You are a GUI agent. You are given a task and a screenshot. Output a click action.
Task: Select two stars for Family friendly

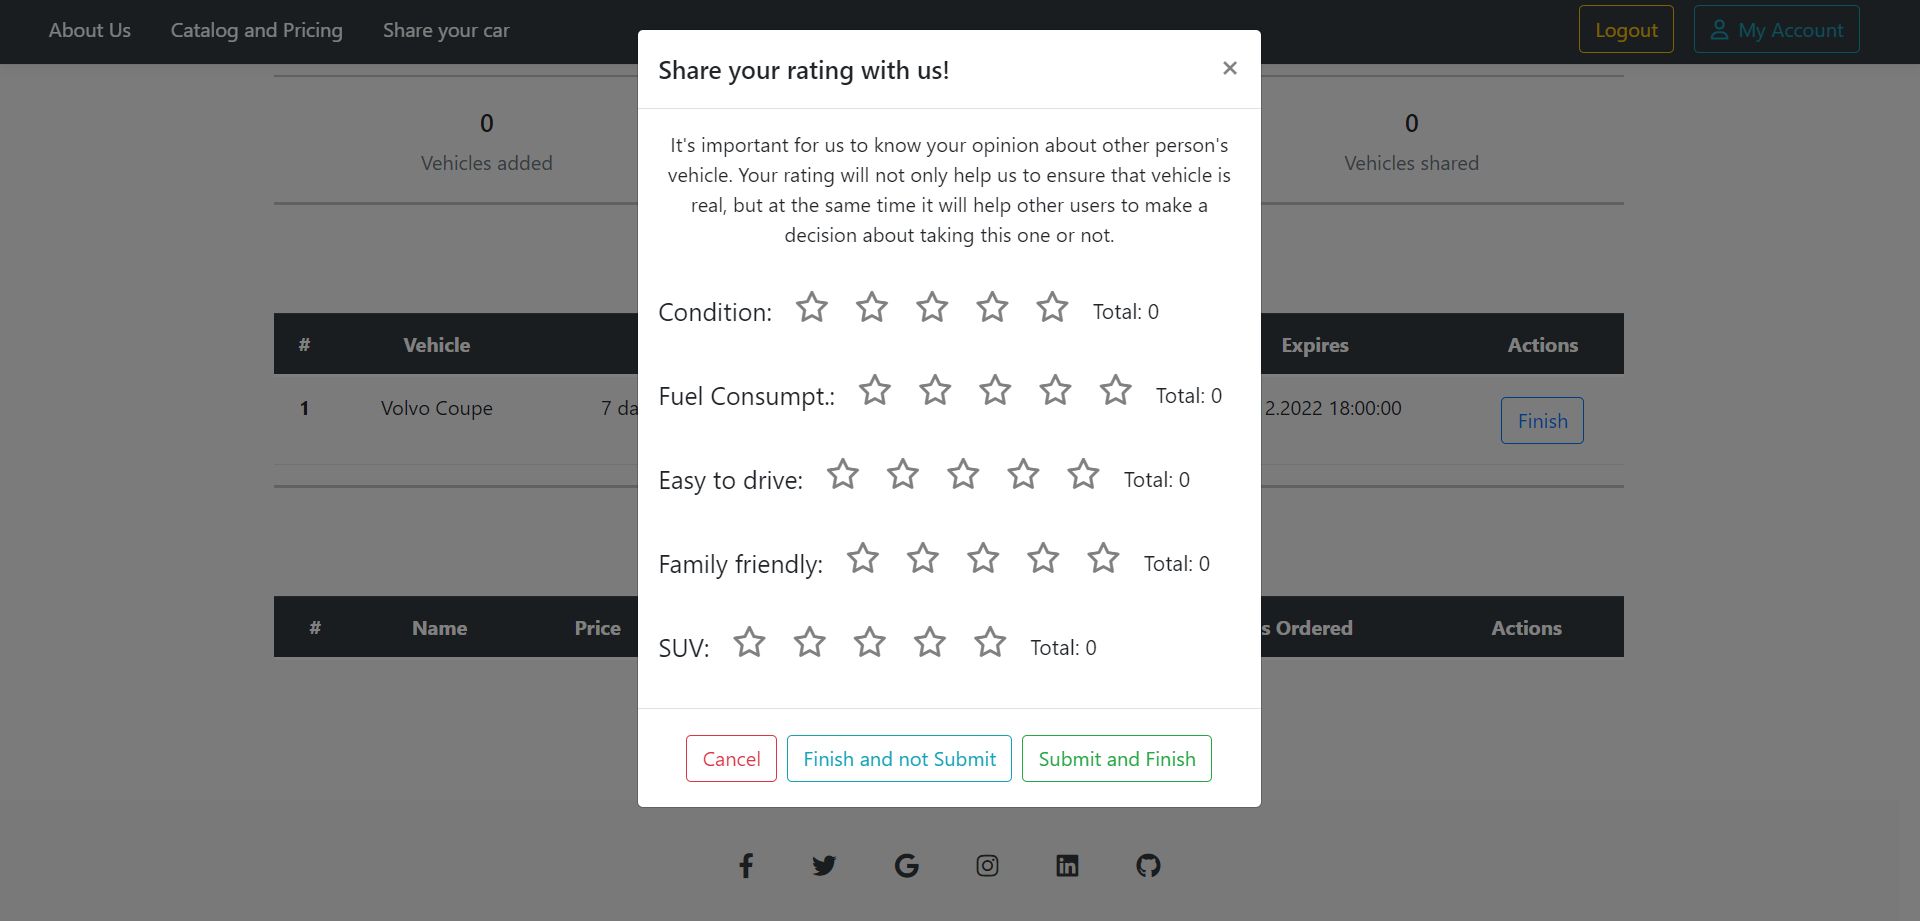[923, 559]
